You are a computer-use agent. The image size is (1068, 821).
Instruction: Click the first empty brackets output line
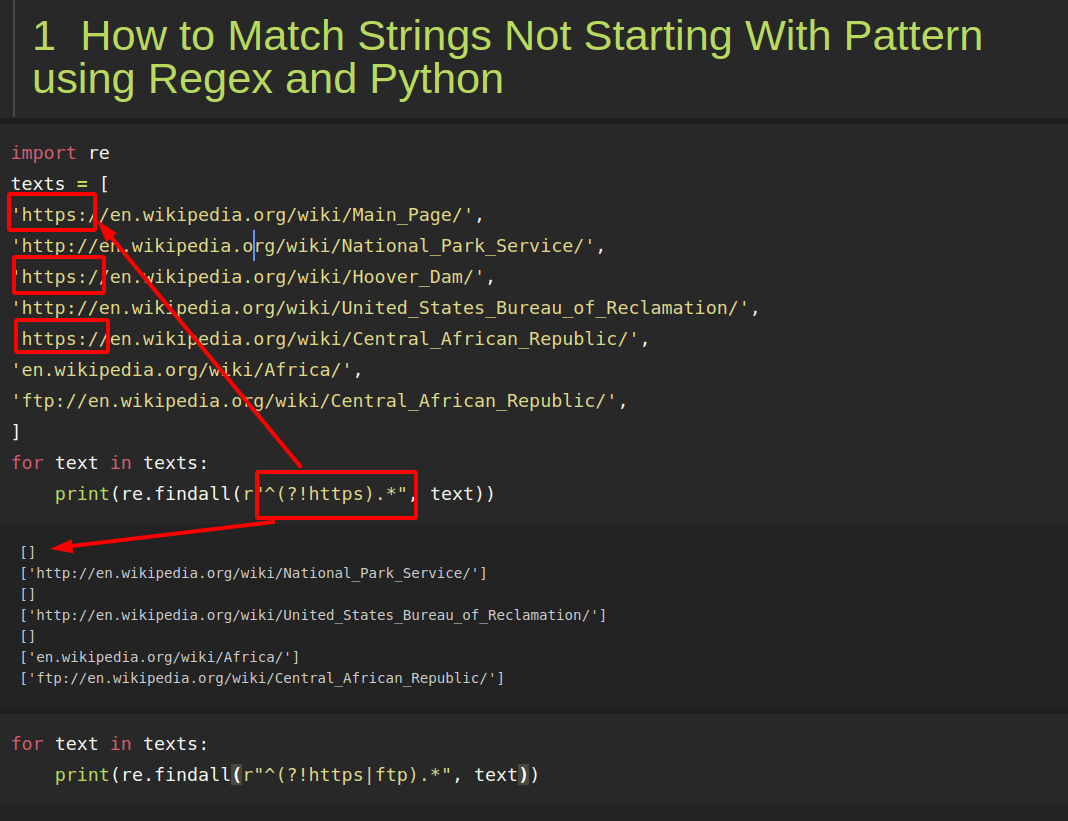tap(27, 551)
